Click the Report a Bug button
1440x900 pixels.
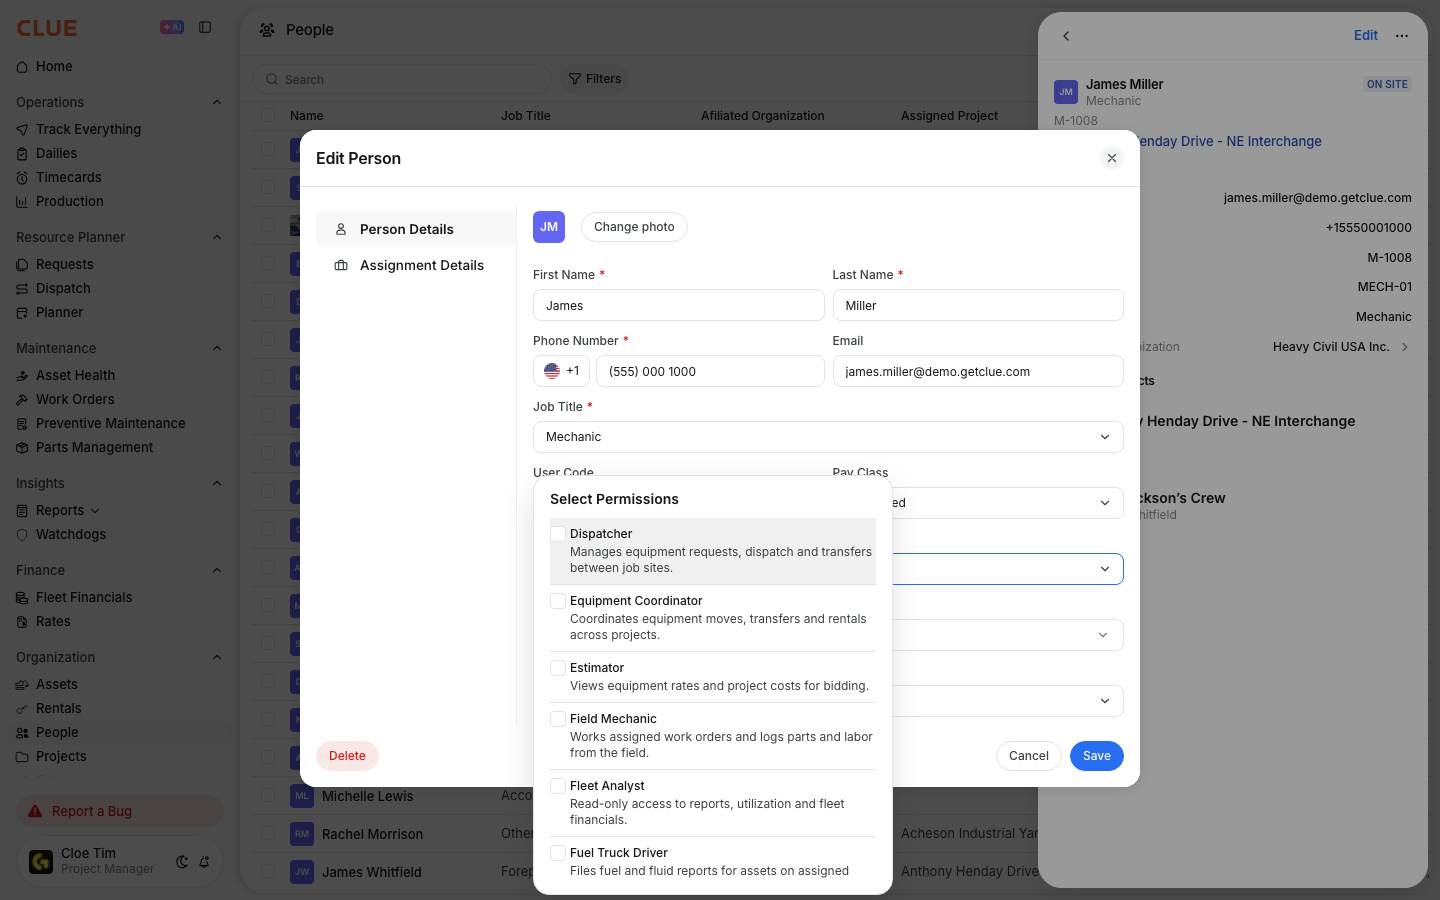click(x=120, y=811)
